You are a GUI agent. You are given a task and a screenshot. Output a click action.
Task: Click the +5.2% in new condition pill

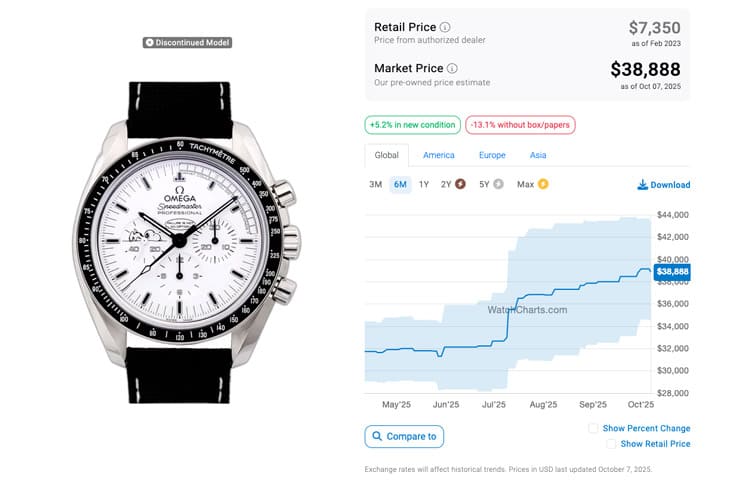click(x=412, y=125)
